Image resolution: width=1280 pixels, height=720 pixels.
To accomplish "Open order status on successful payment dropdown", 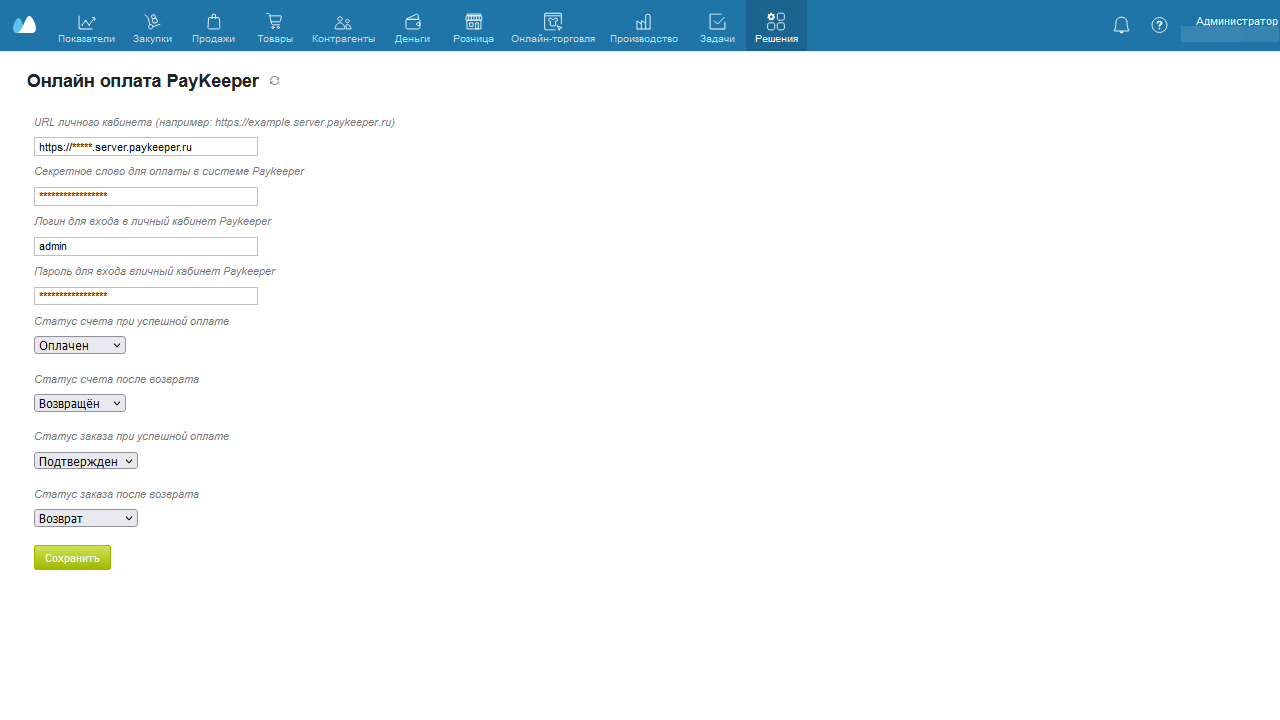I will click(86, 461).
